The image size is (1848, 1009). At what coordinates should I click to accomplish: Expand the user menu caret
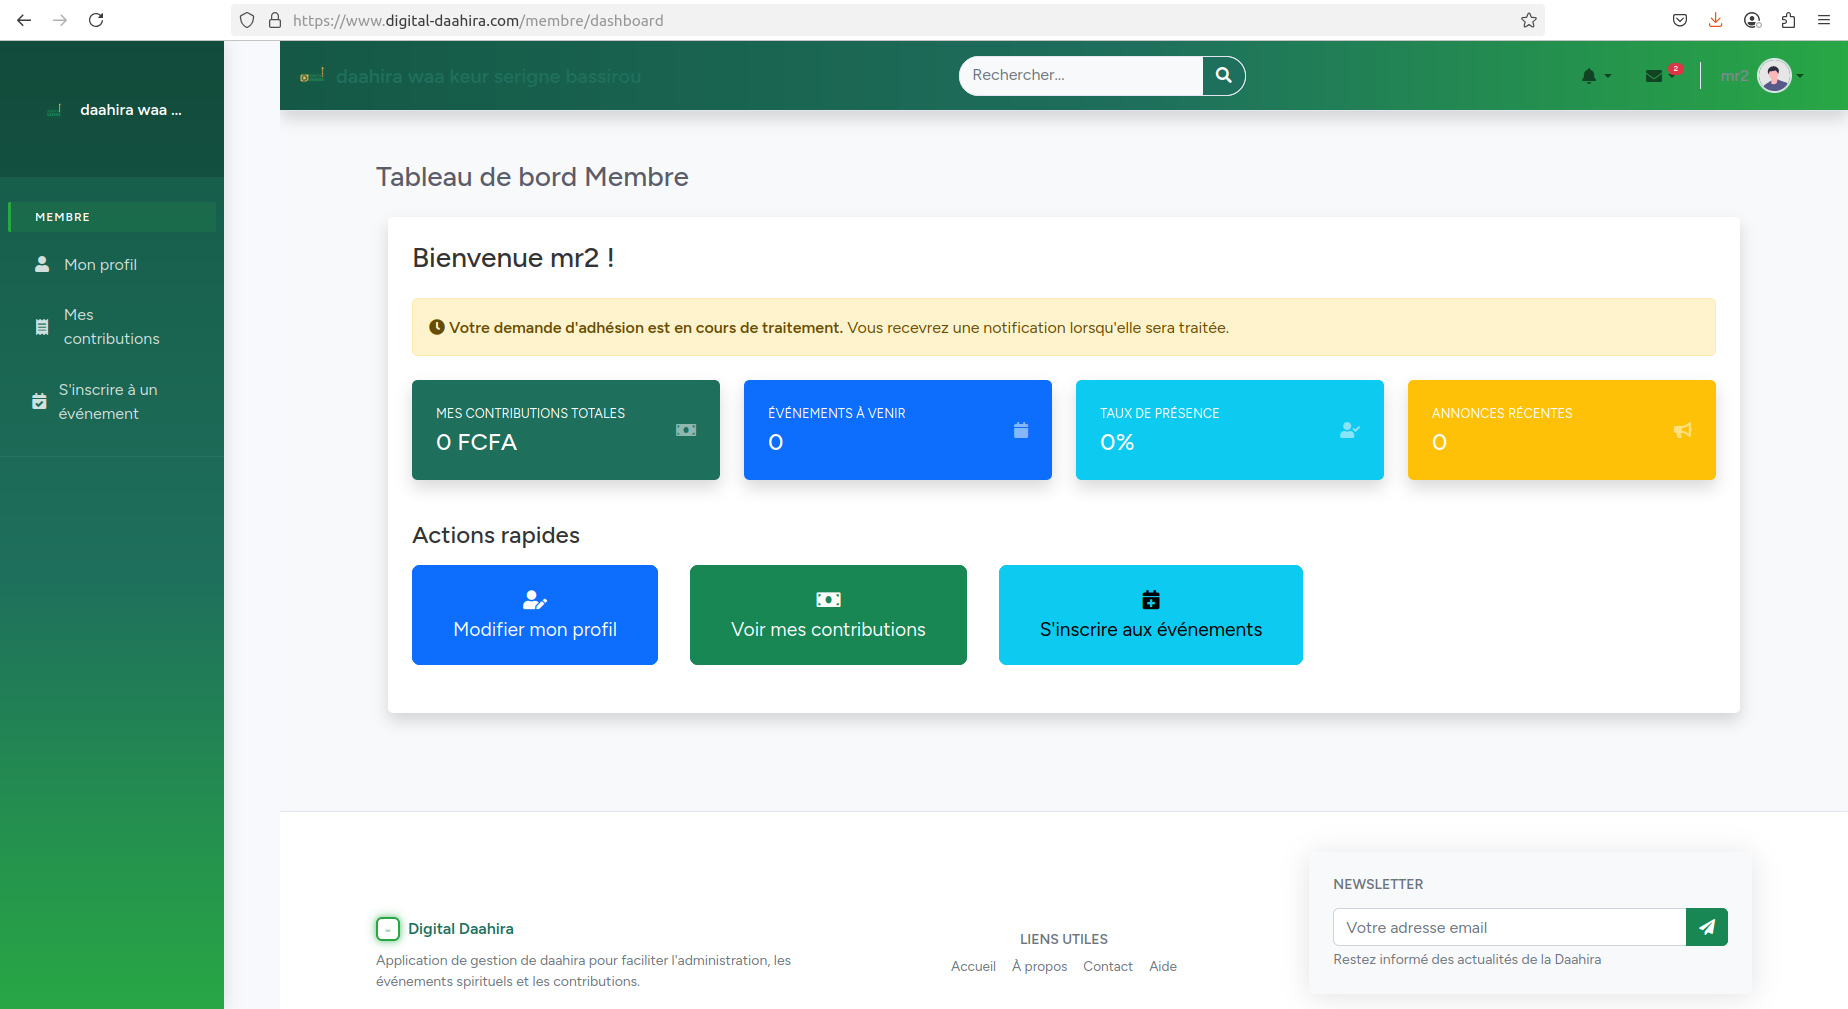1800,76
